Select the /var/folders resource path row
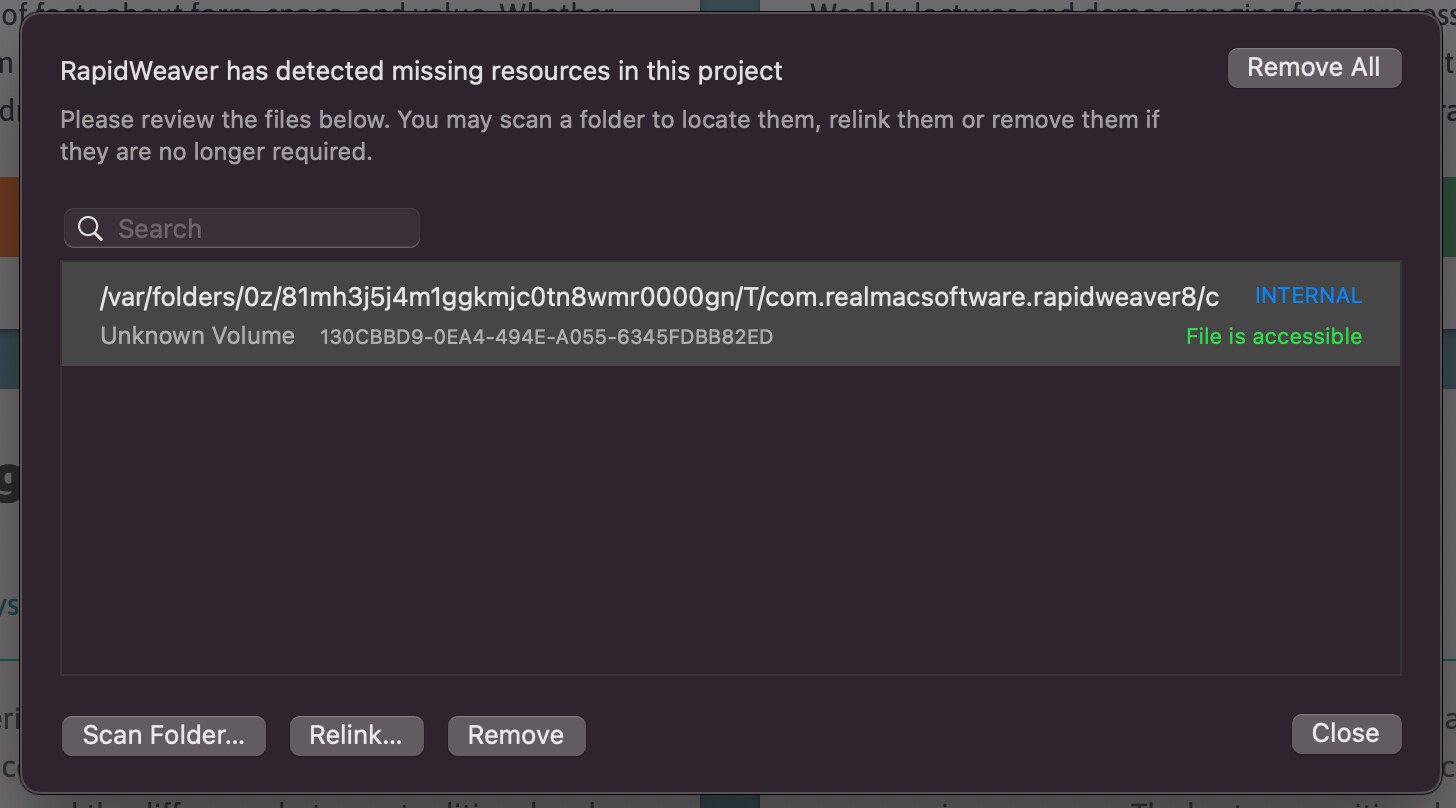 point(731,315)
